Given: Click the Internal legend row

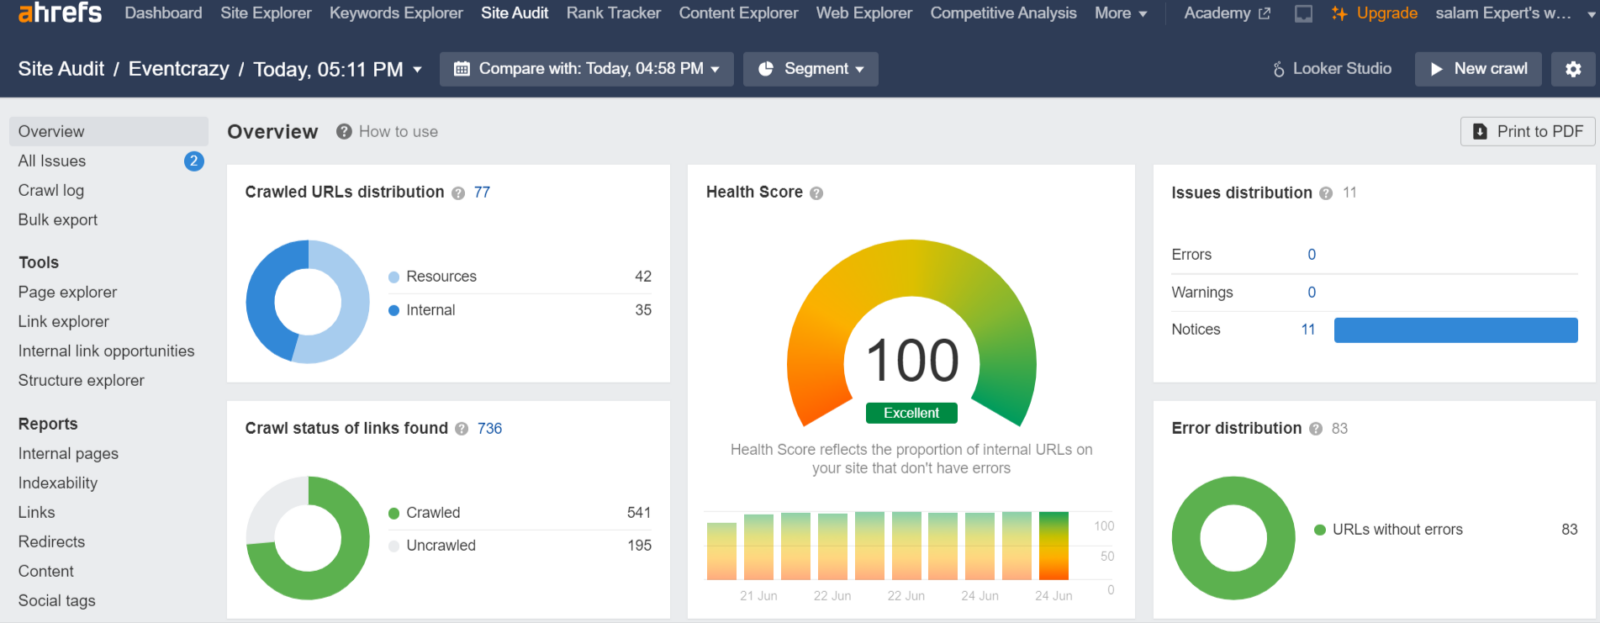Looking at the screenshot, I should pos(520,311).
